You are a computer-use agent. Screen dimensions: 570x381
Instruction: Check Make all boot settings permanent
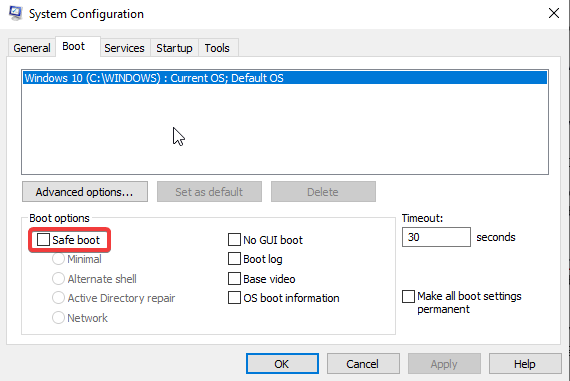tap(408, 296)
